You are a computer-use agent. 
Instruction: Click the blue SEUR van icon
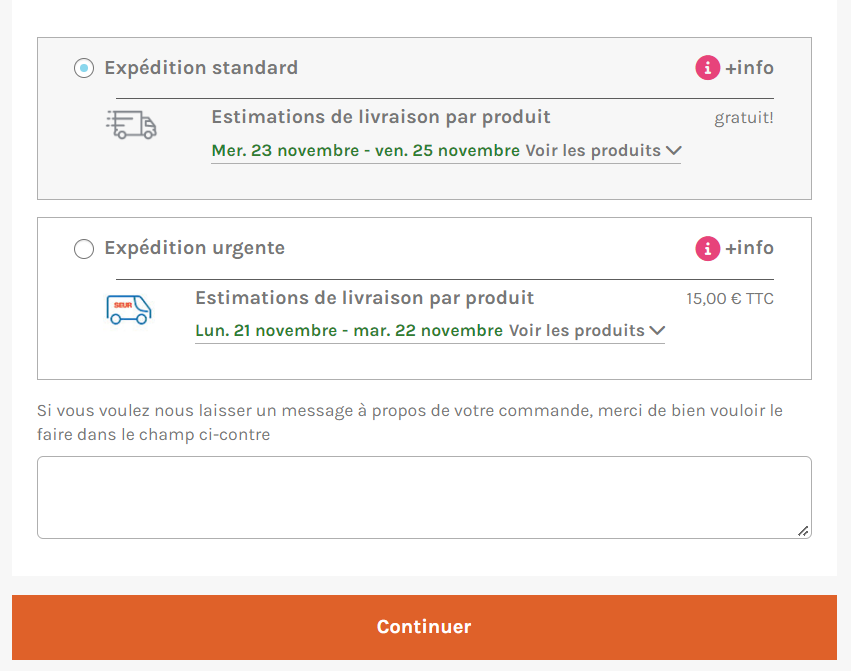(x=129, y=309)
